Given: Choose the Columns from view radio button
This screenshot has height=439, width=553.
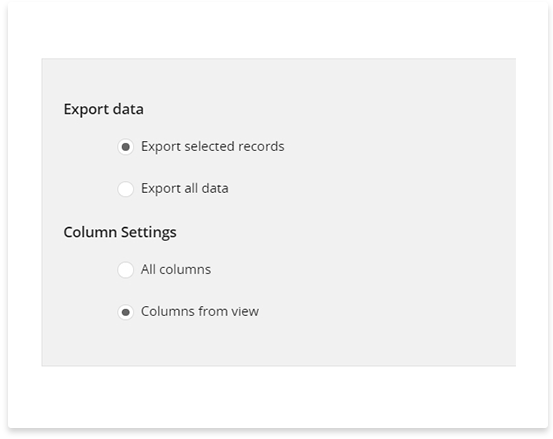Looking at the screenshot, I should coord(126,312).
